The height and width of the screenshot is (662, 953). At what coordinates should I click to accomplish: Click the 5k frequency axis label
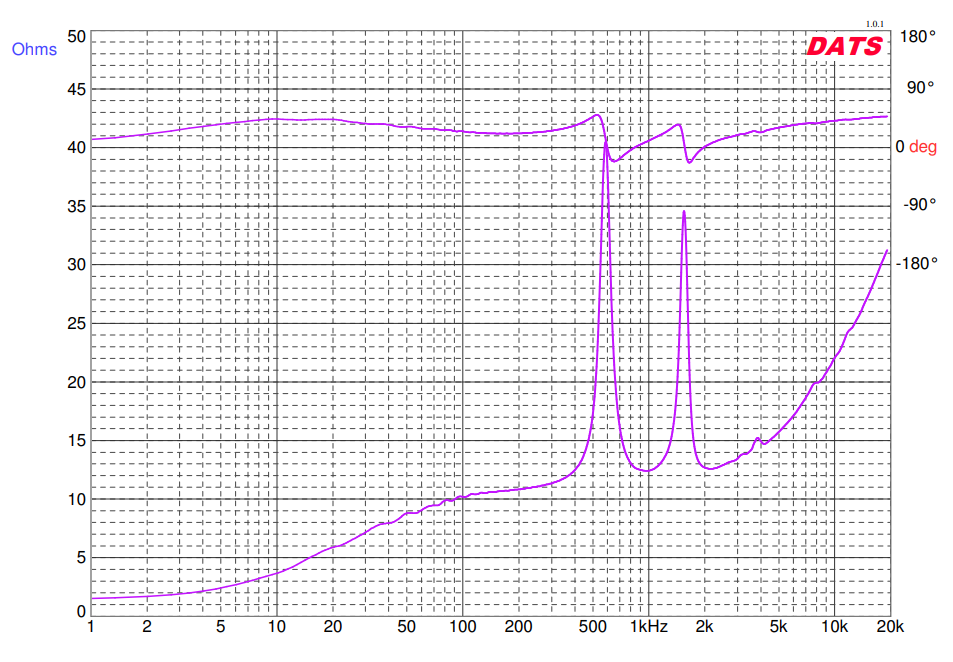[778, 627]
